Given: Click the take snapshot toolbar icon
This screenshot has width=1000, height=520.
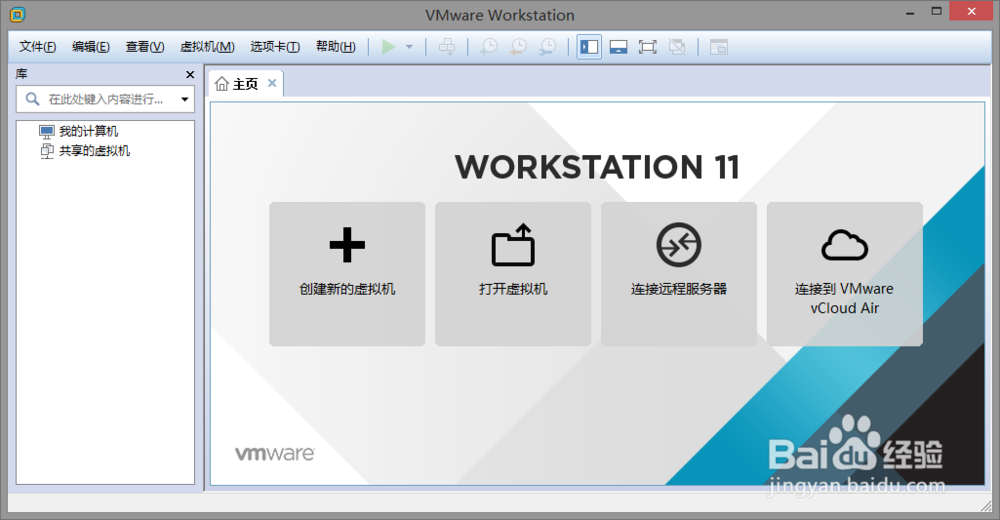Looking at the screenshot, I should coord(489,47).
